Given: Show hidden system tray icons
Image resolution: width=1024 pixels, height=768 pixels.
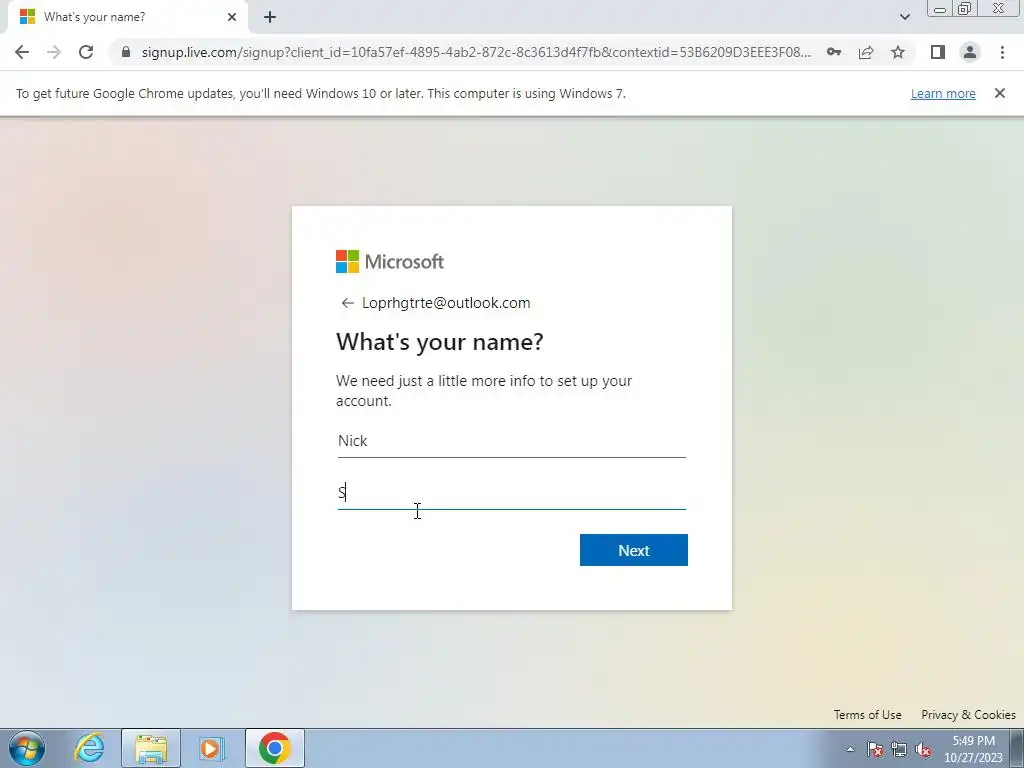Looking at the screenshot, I should click(x=850, y=749).
